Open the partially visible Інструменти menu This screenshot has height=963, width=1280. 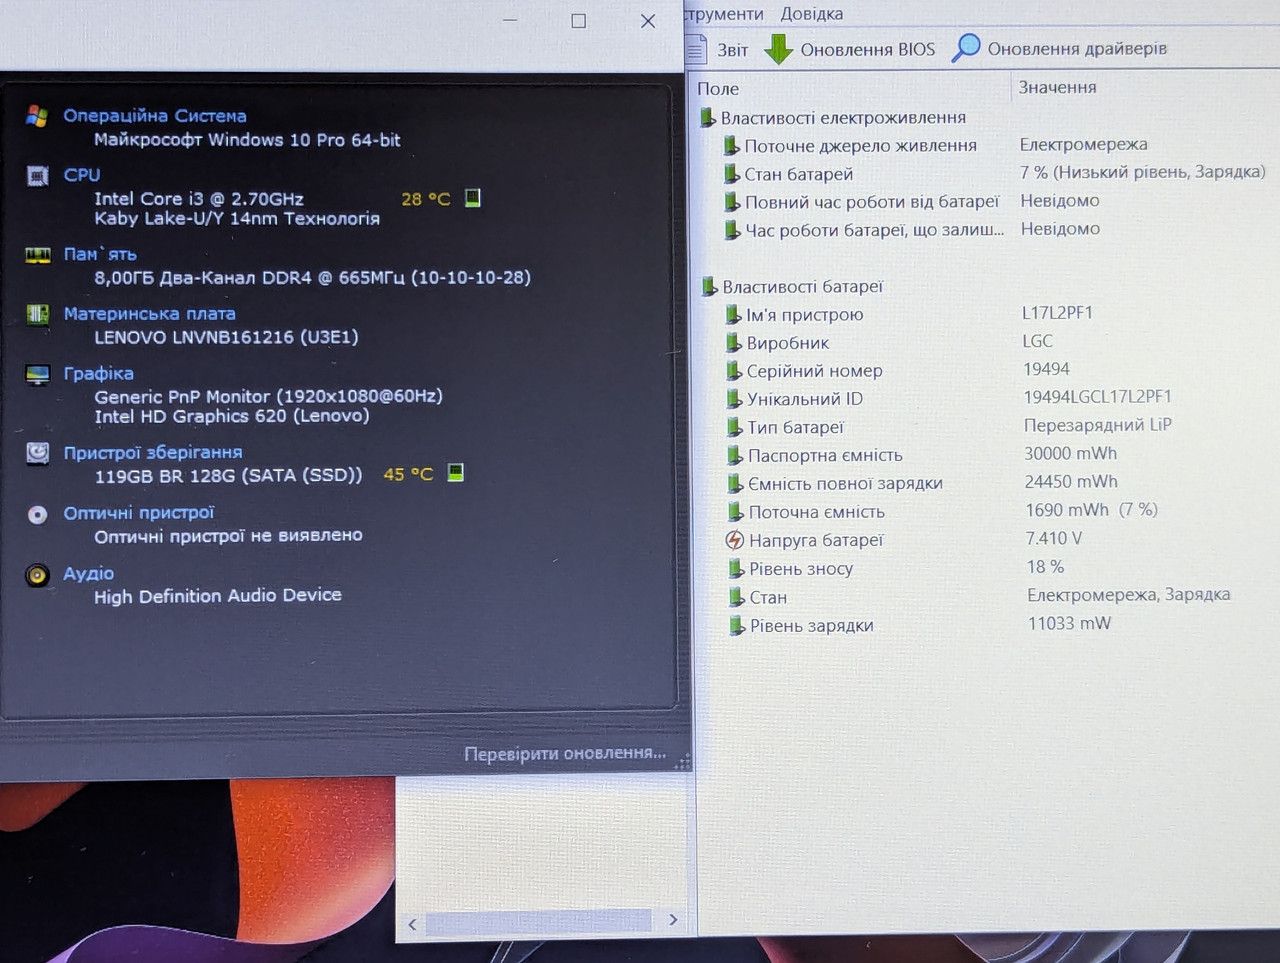point(724,14)
